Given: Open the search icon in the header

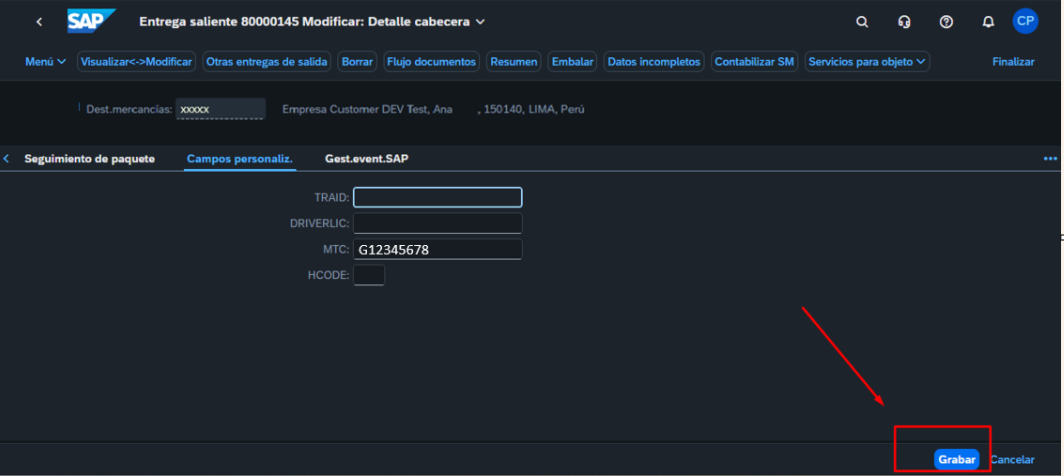Looking at the screenshot, I should (863, 22).
